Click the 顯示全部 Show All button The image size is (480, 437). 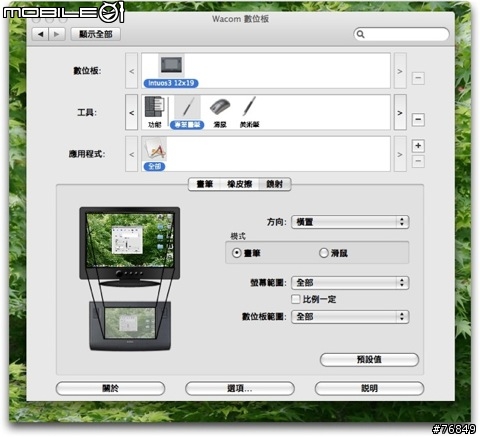click(x=96, y=34)
